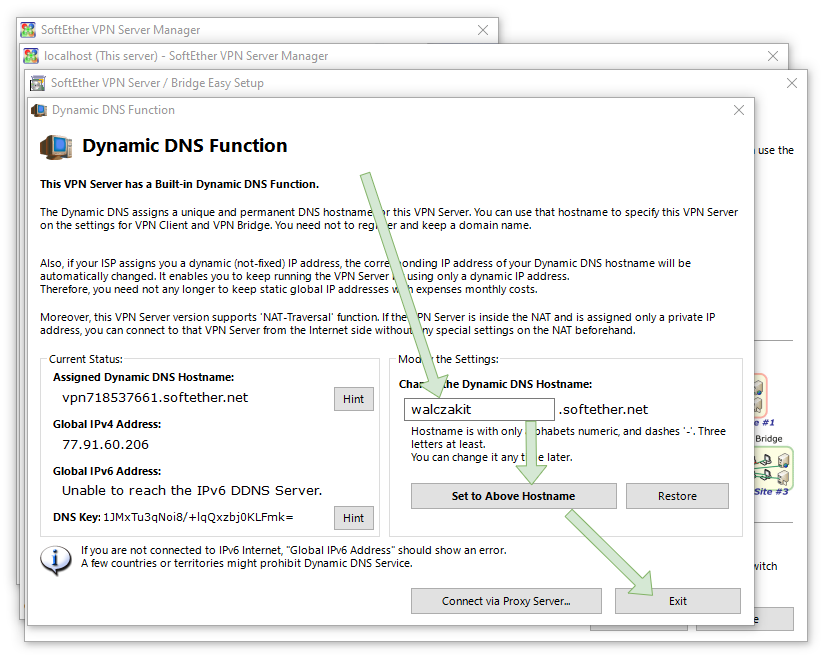Select the Site #1 connection icon on the right
Image resolution: width=831 pixels, height=666 pixels.
coord(759,396)
